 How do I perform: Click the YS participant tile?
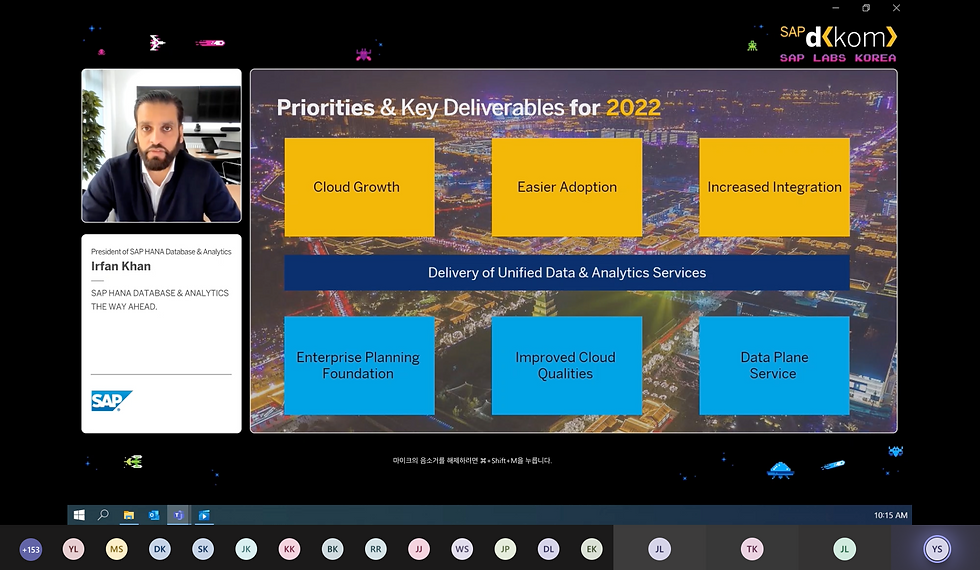pos(937,549)
